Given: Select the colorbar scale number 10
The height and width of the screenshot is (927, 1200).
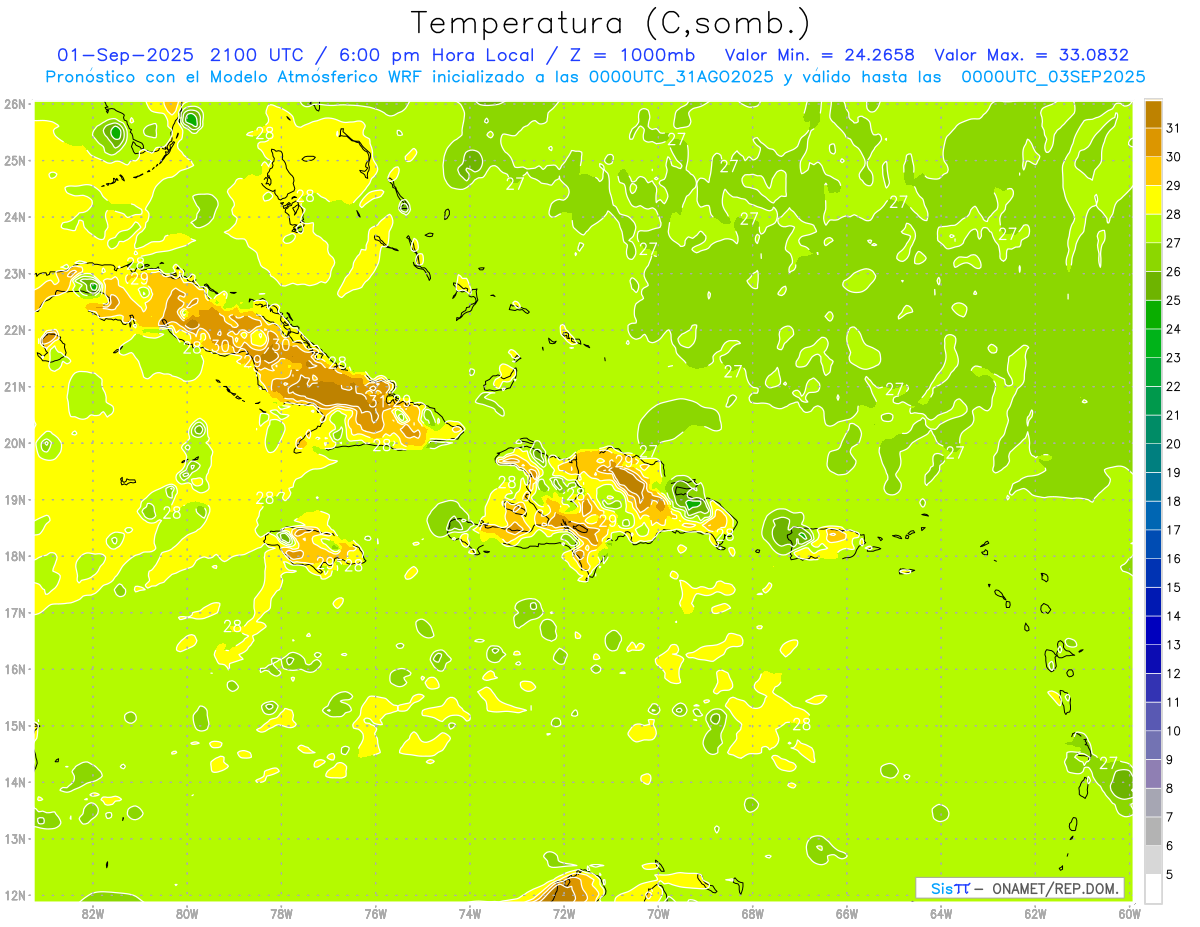Looking at the screenshot, I should (x=1175, y=731).
